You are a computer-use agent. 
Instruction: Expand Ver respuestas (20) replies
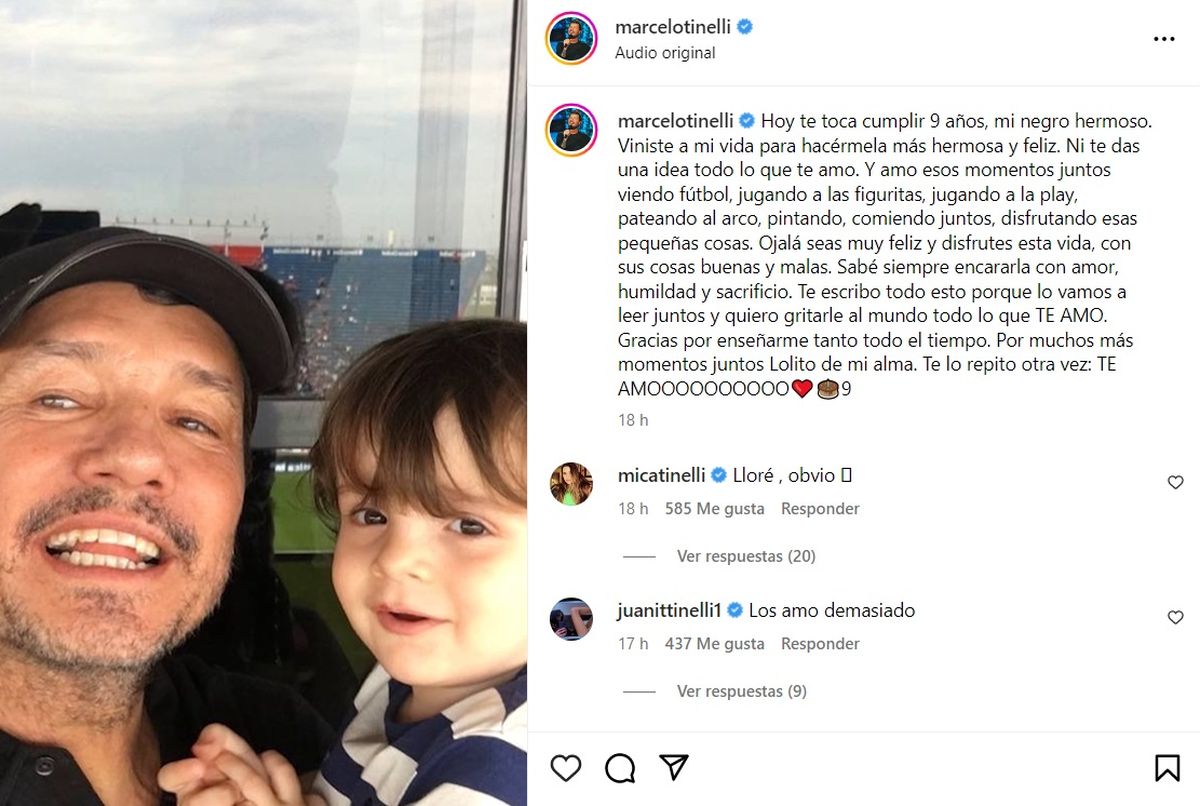tap(746, 556)
